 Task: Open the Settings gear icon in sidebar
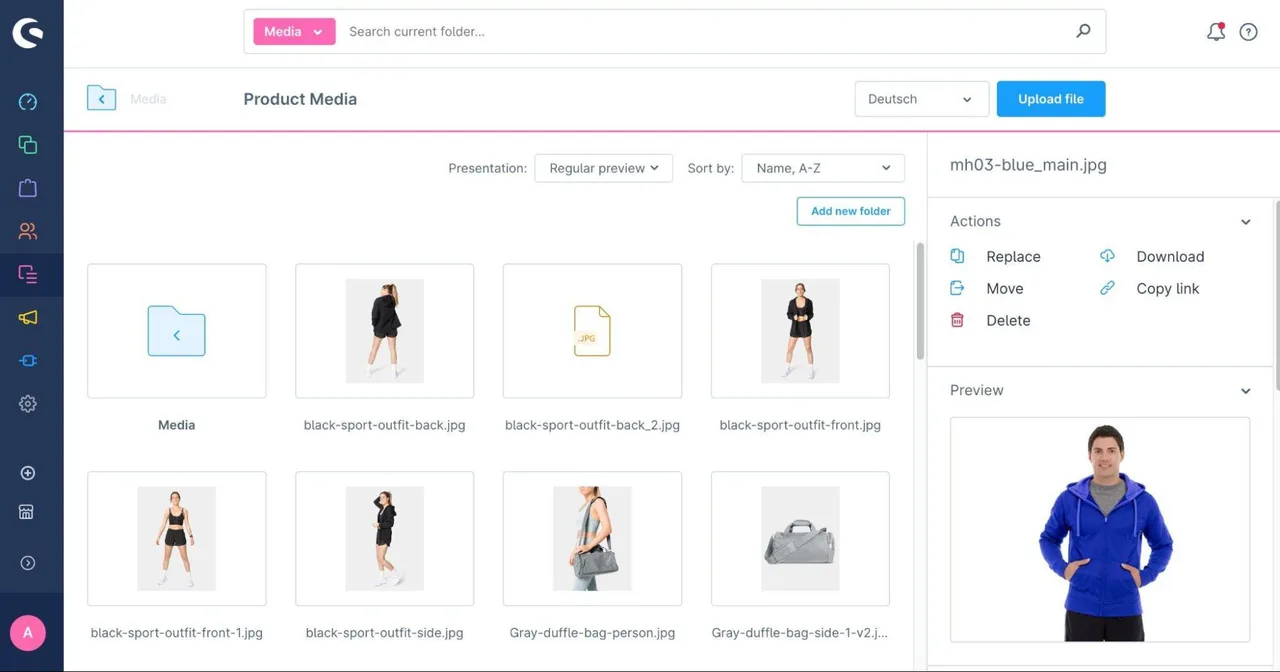pos(28,404)
